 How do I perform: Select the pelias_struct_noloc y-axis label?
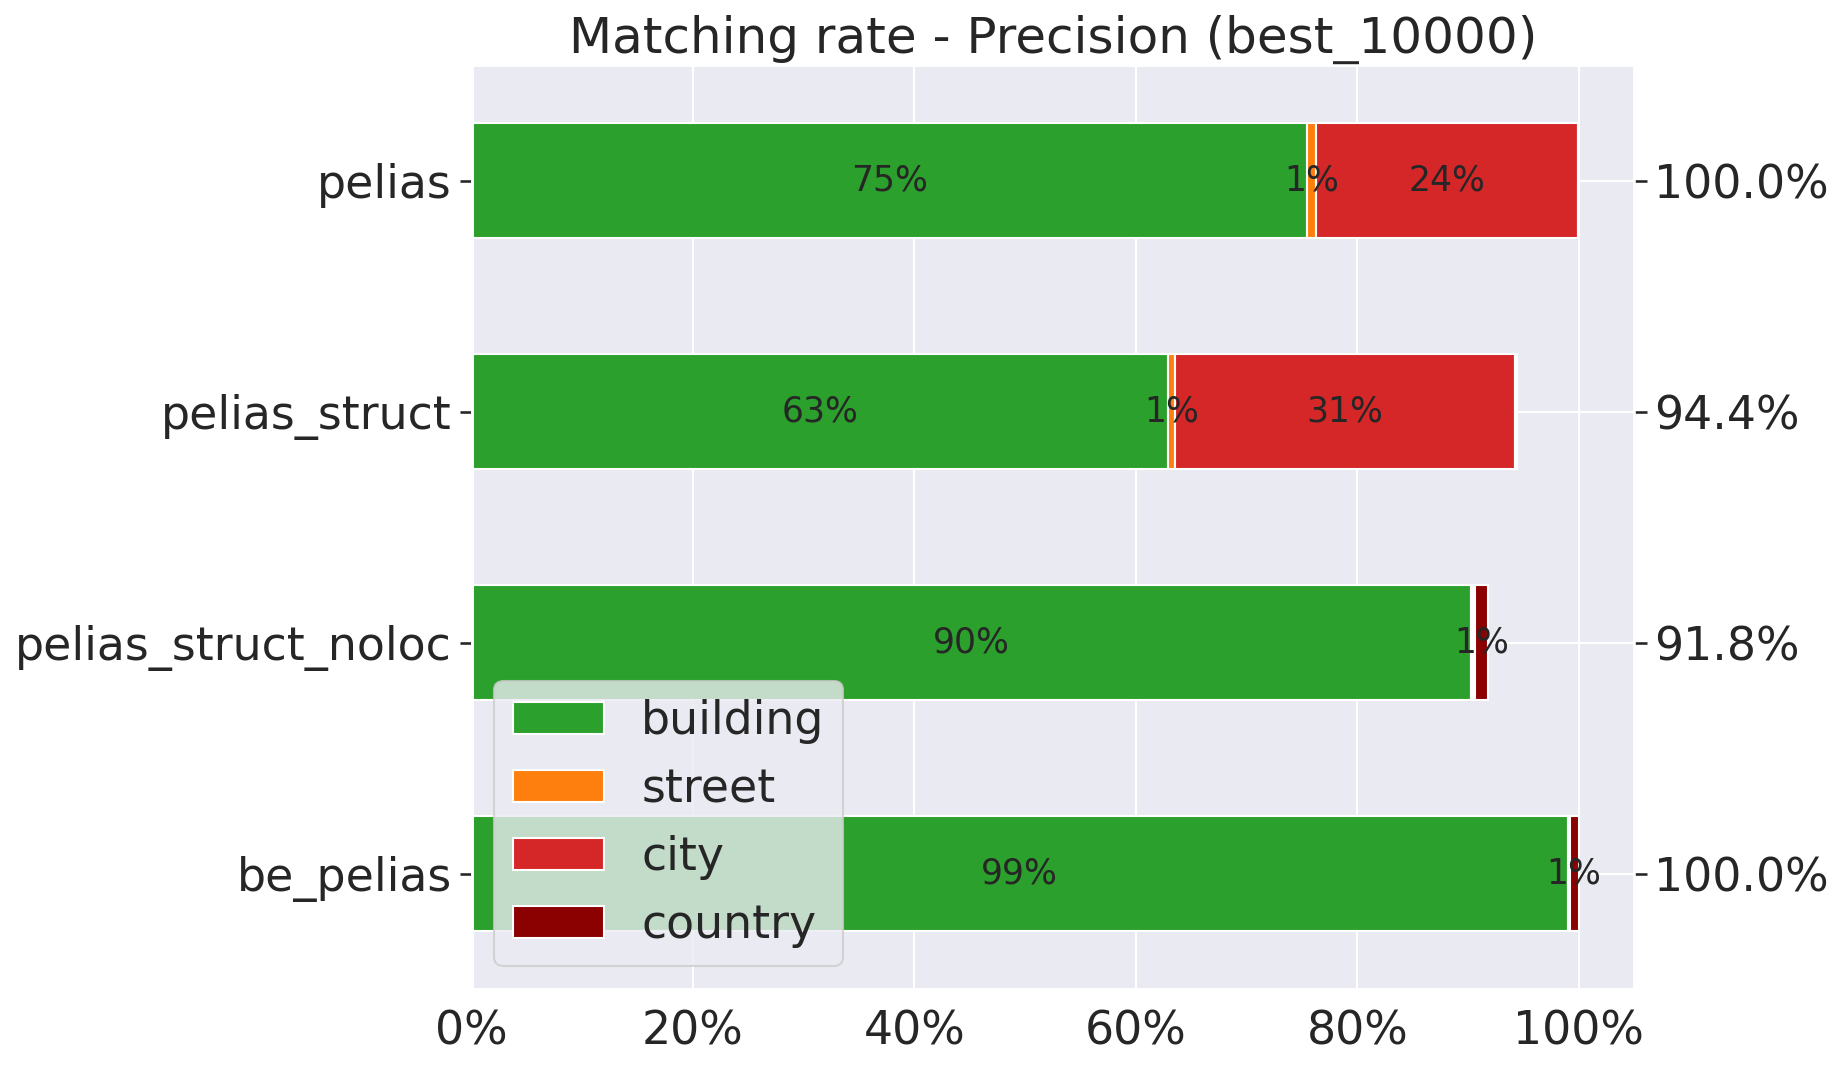[x=233, y=645]
